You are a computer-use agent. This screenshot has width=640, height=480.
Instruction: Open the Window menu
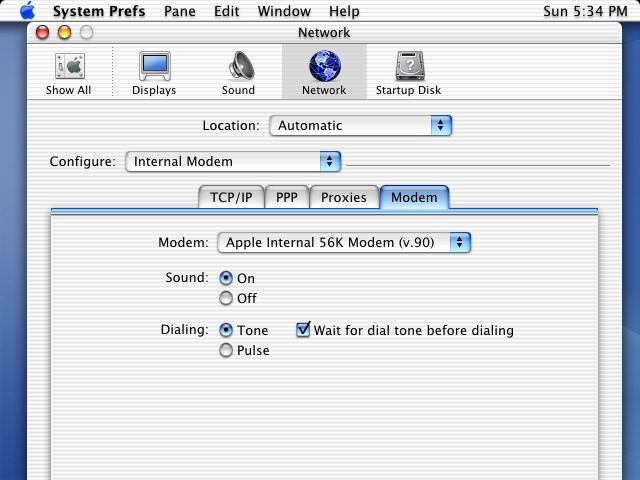(x=284, y=11)
